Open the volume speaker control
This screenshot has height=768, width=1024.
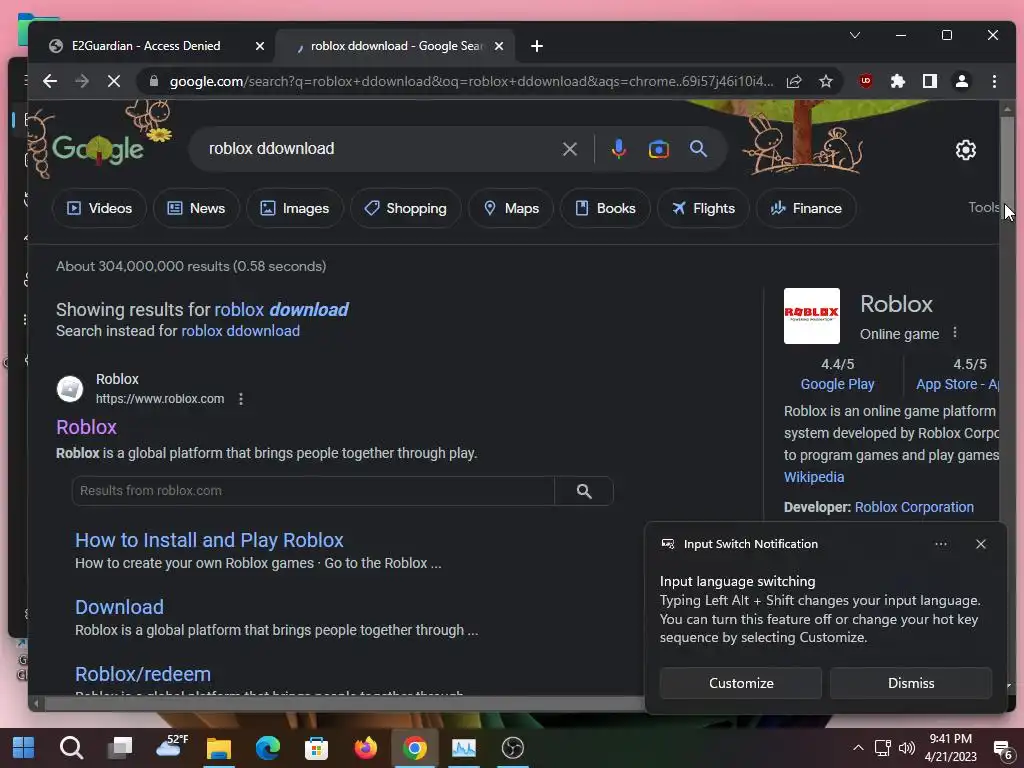pos(906,748)
